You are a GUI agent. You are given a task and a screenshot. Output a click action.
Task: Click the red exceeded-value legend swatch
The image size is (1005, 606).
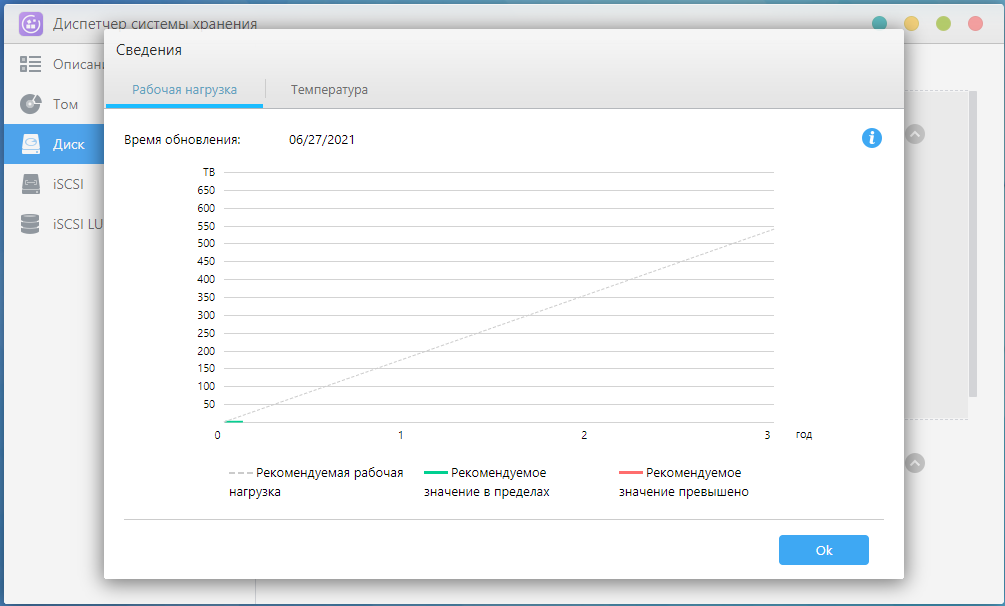pos(631,473)
